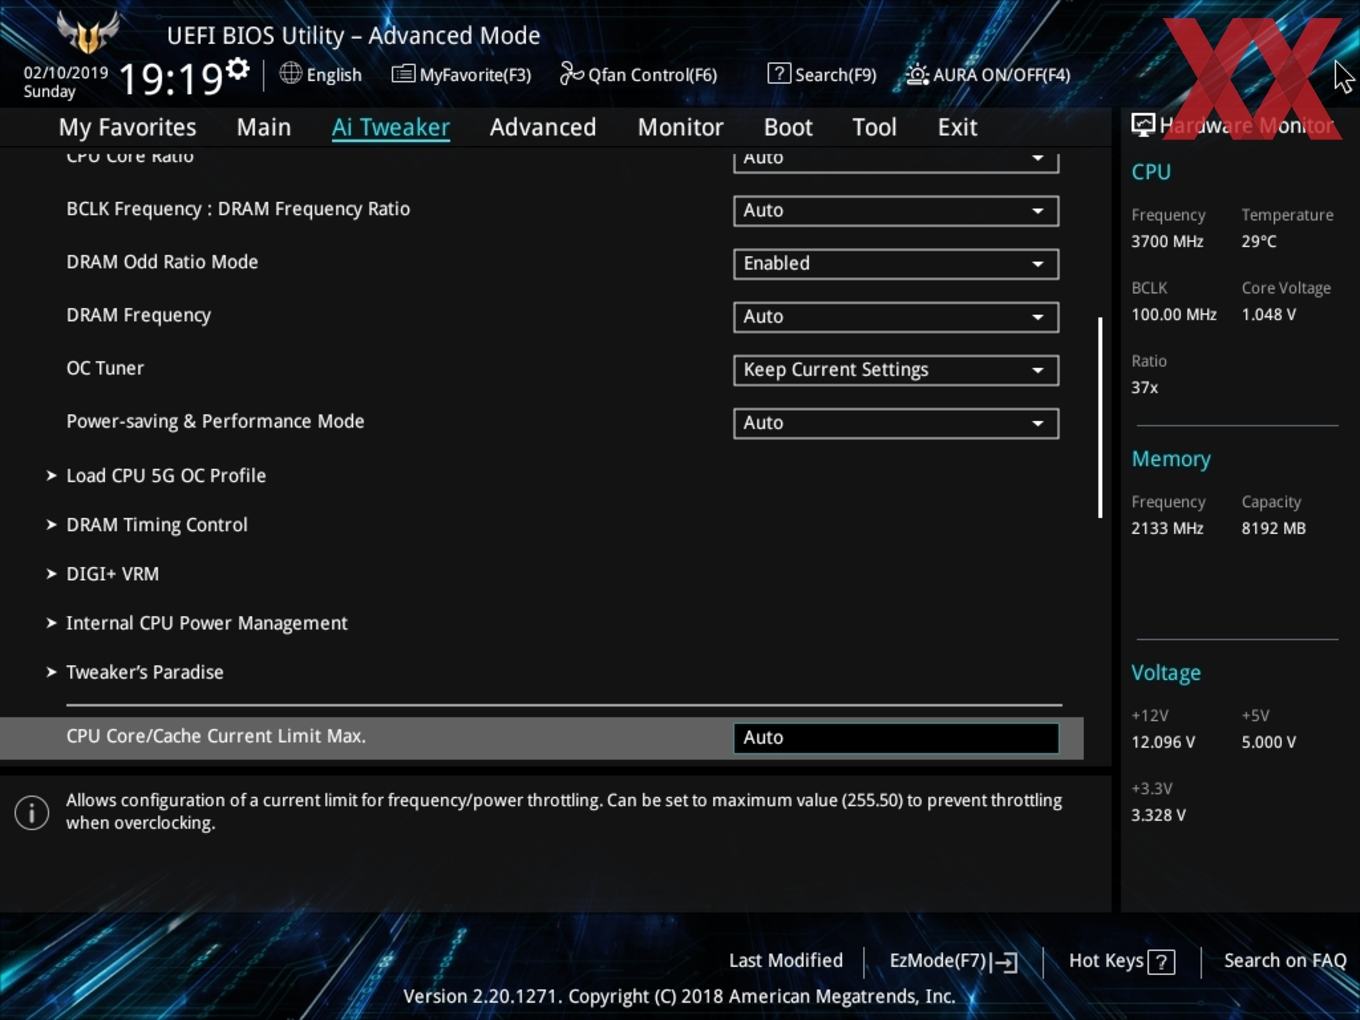Click the CPU frequency 3700 MHz value
This screenshot has height=1020, width=1360.
click(1167, 241)
